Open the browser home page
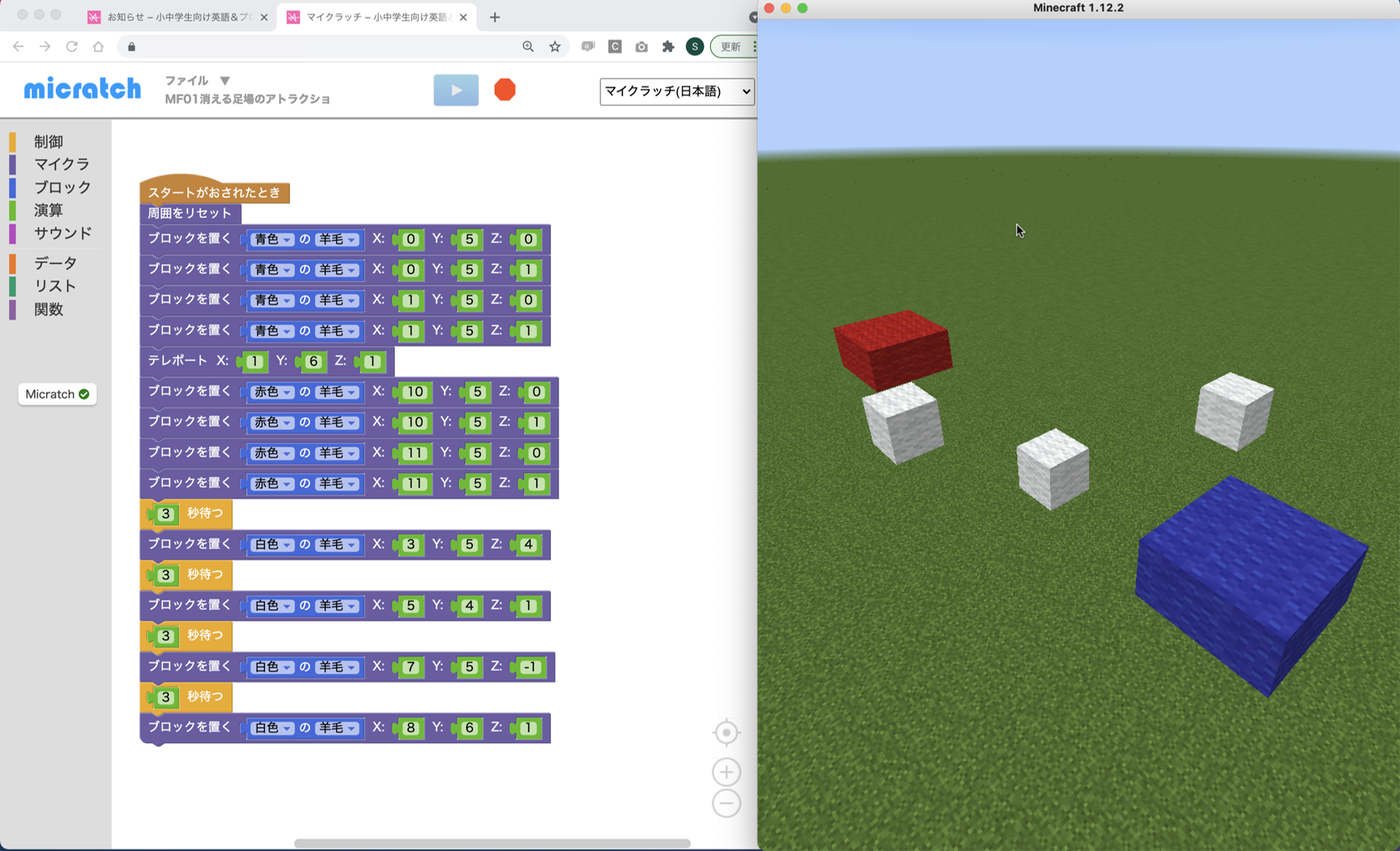The height and width of the screenshot is (851, 1400). point(98,46)
